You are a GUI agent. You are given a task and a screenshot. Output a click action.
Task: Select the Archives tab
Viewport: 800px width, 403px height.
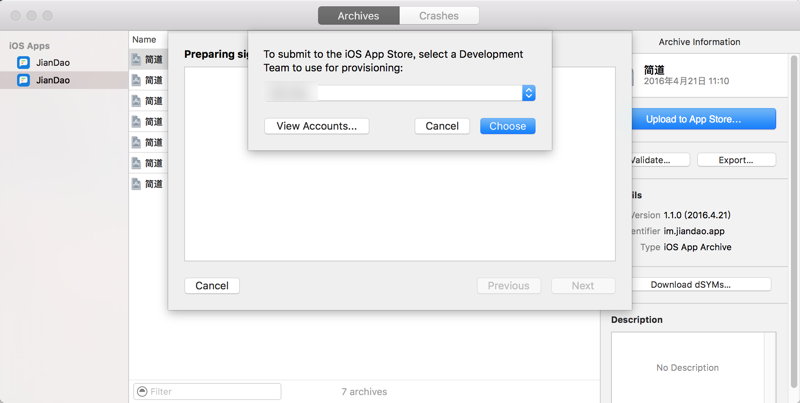(x=358, y=16)
